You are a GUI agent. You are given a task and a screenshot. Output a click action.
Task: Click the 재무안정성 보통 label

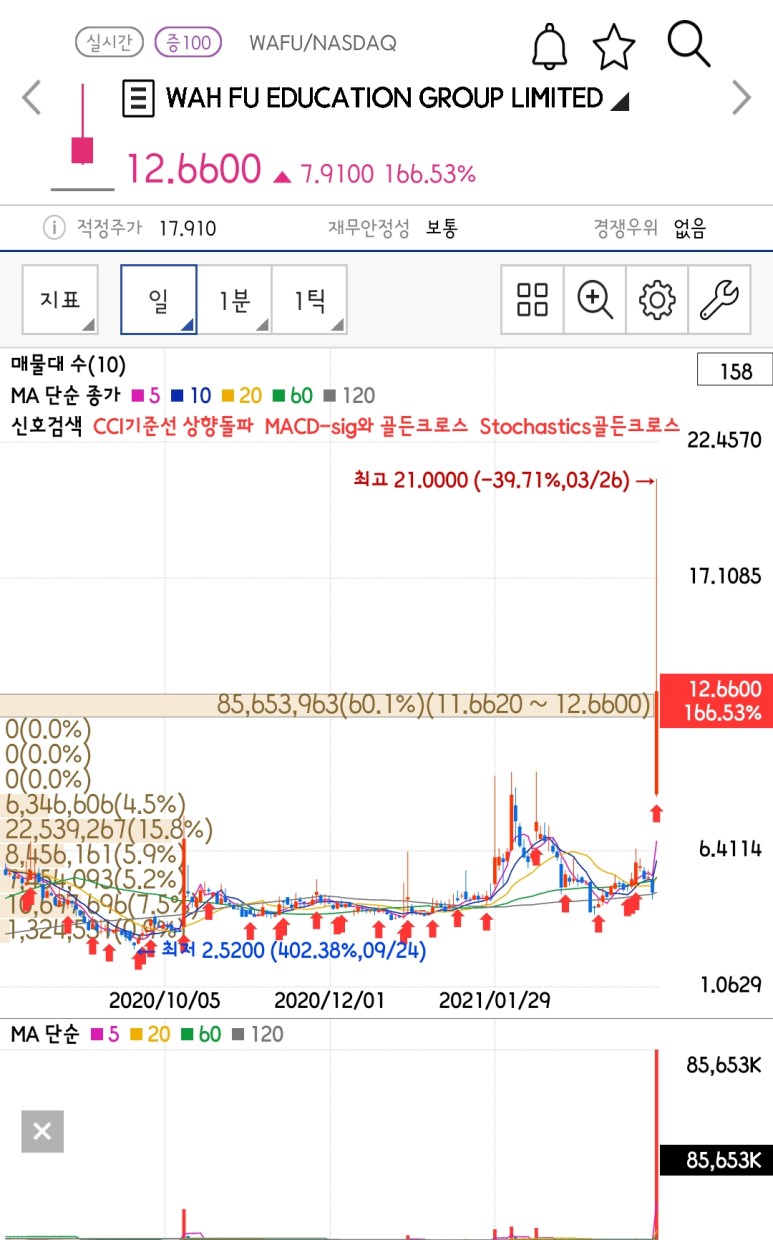point(392,228)
